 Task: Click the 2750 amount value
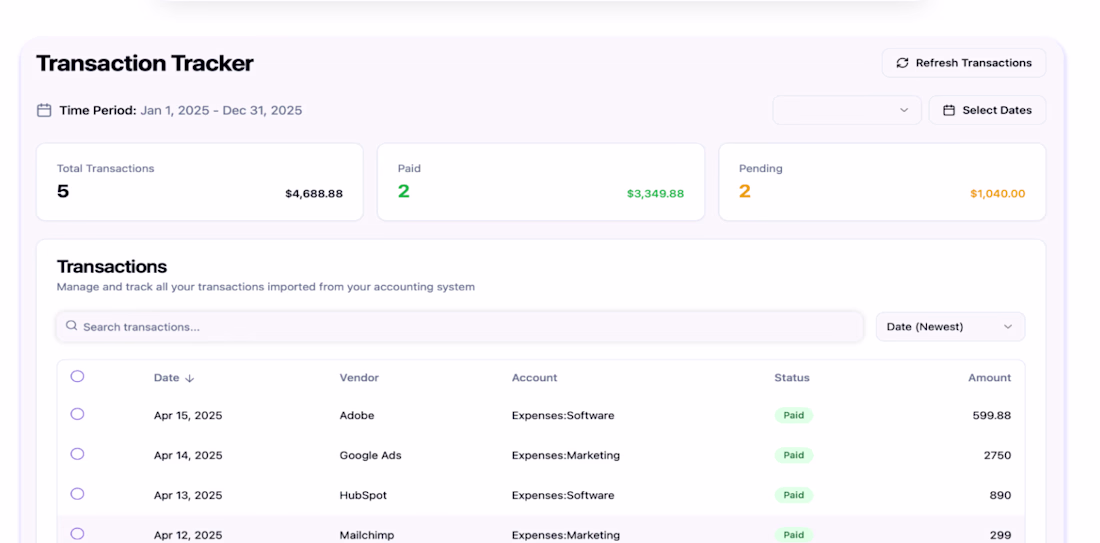click(998, 455)
